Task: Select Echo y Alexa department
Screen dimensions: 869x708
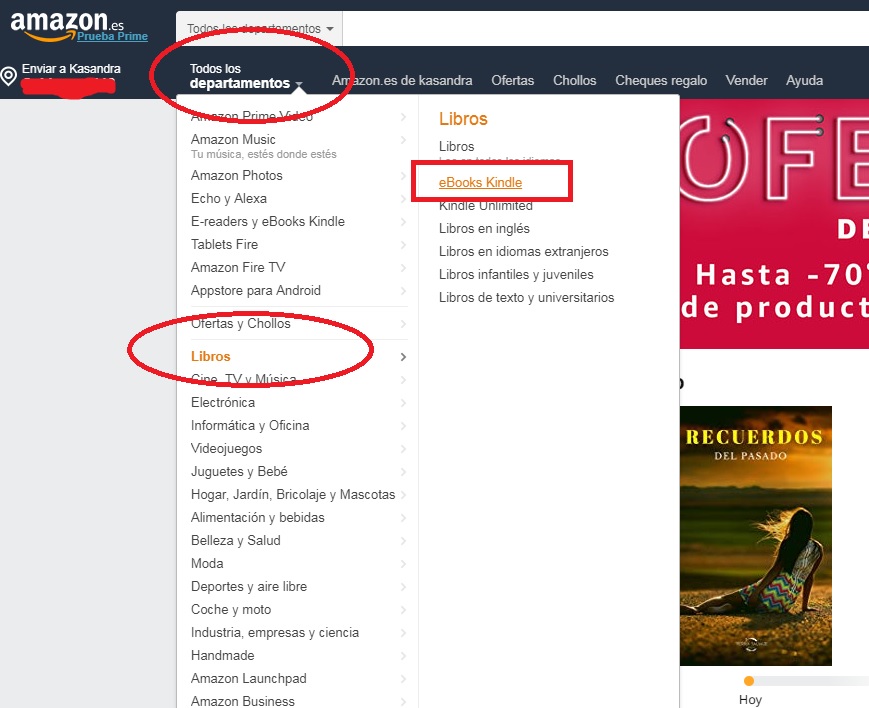Action: tap(230, 198)
